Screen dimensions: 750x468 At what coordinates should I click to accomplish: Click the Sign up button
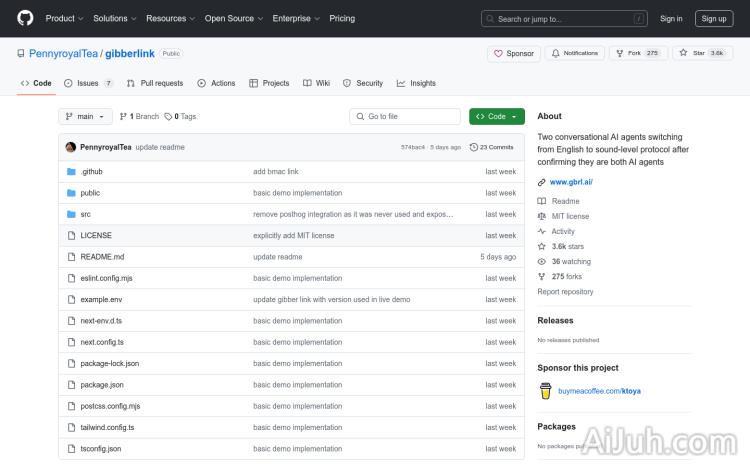[714, 18]
